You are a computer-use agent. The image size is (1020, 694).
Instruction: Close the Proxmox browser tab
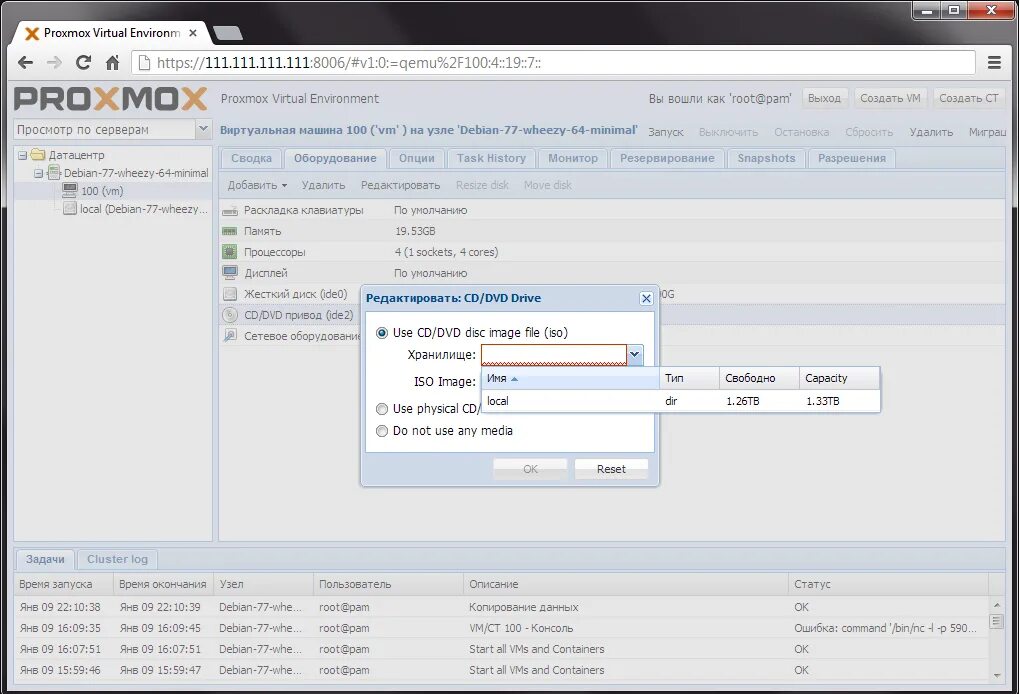193,33
